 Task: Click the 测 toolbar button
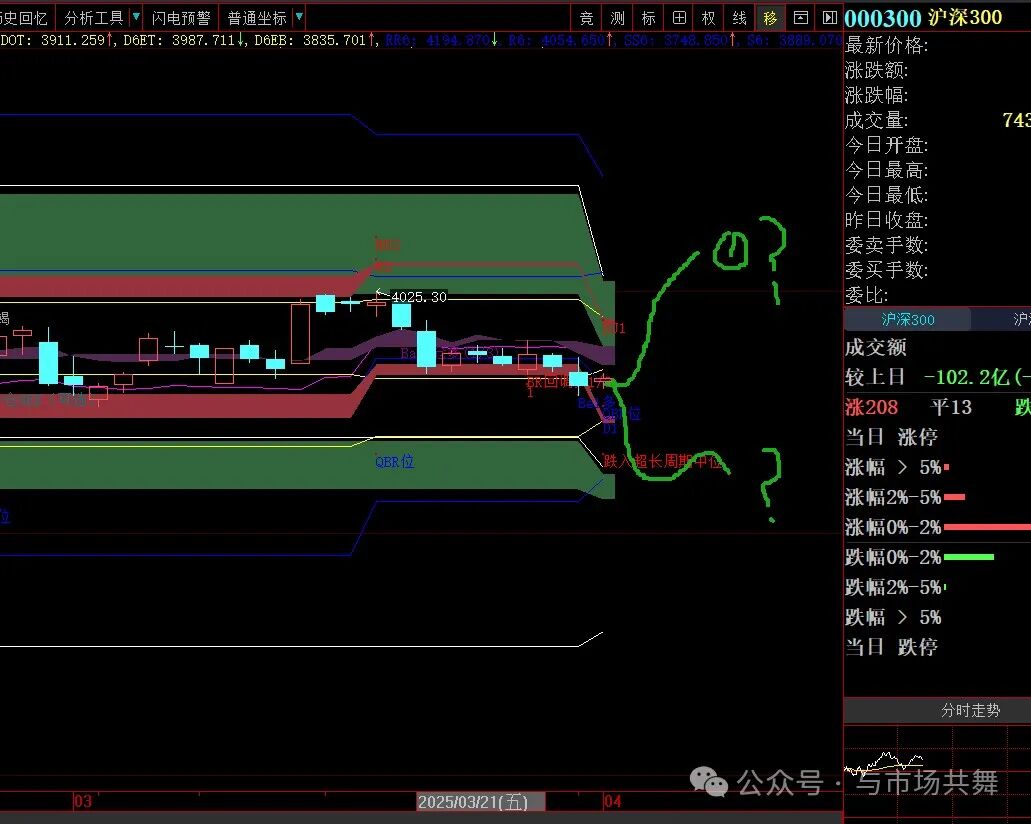click(617, 18)
